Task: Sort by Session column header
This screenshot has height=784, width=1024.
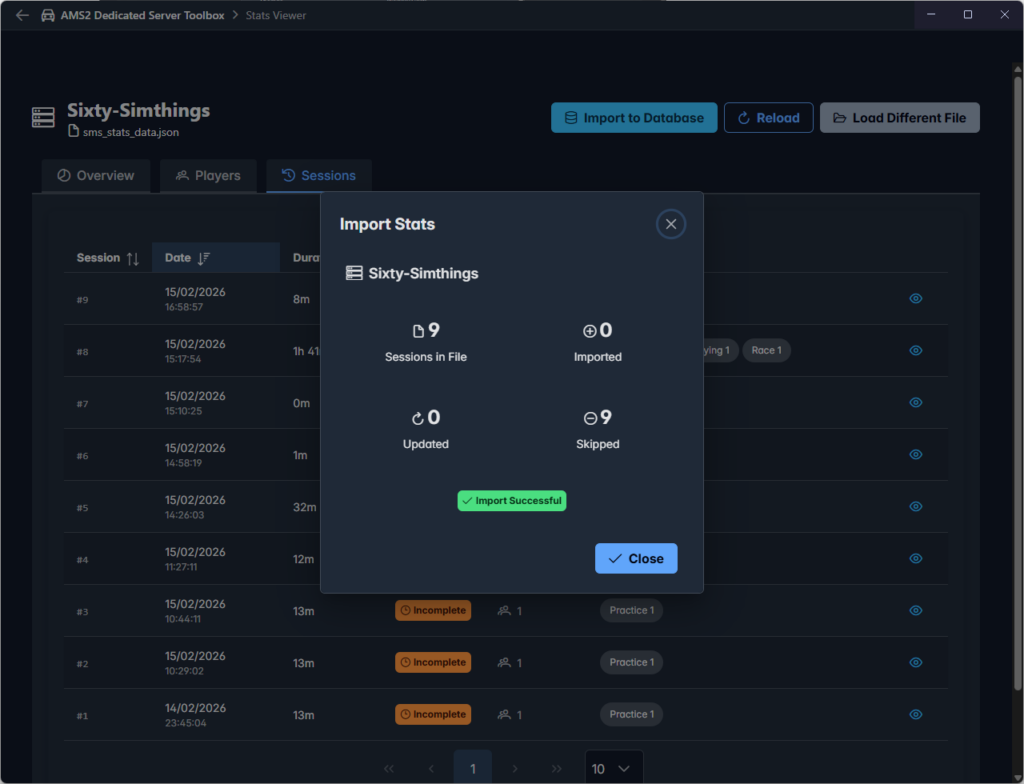Action: tap(108, 258)
